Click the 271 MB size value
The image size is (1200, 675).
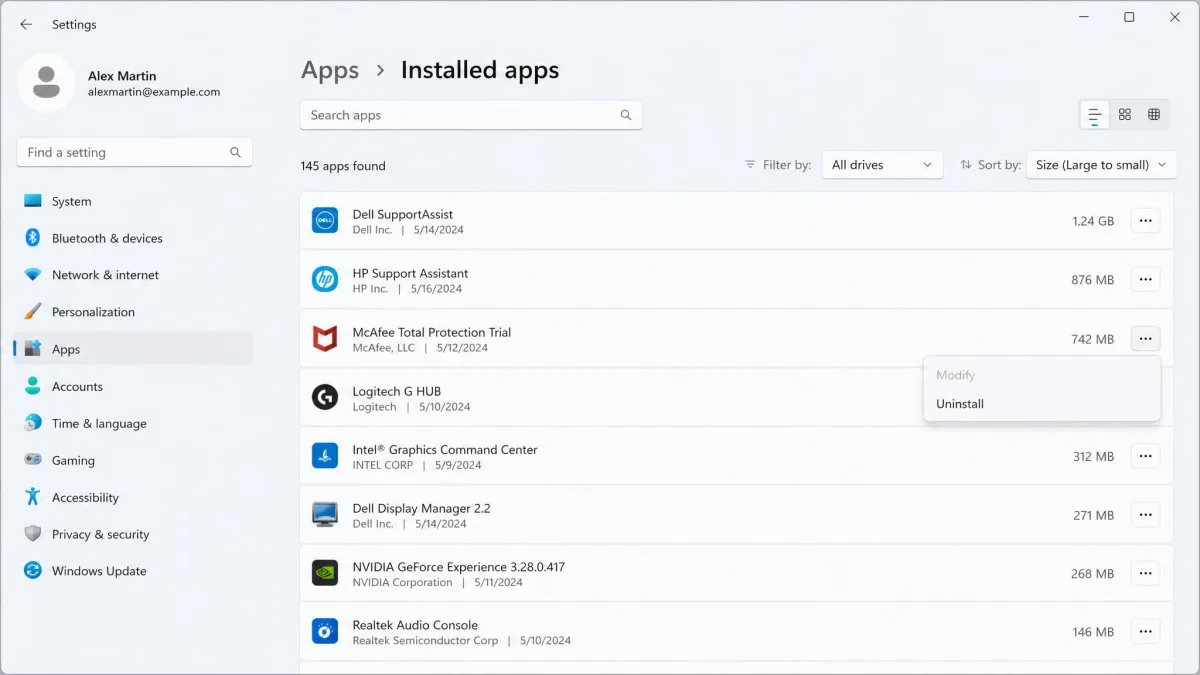(1093, 515)
